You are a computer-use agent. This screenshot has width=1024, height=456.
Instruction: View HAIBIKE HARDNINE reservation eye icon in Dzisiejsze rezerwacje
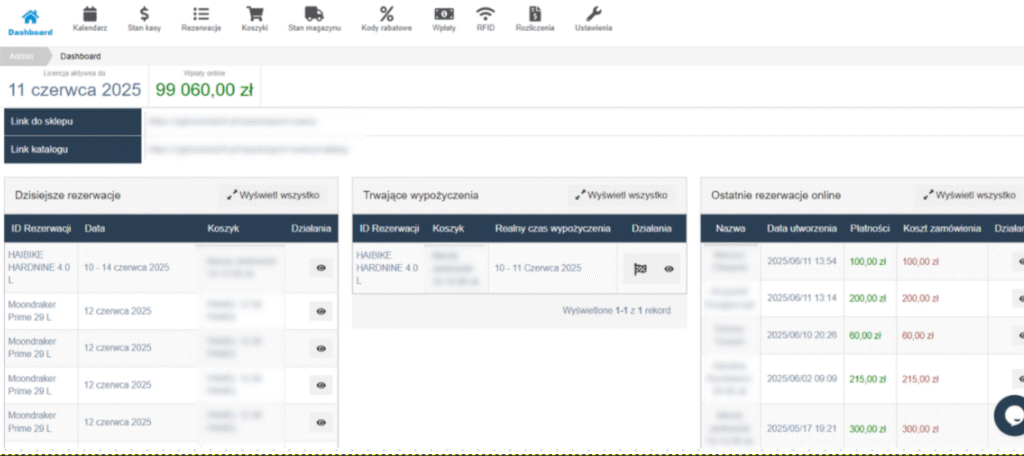(321, 268)
